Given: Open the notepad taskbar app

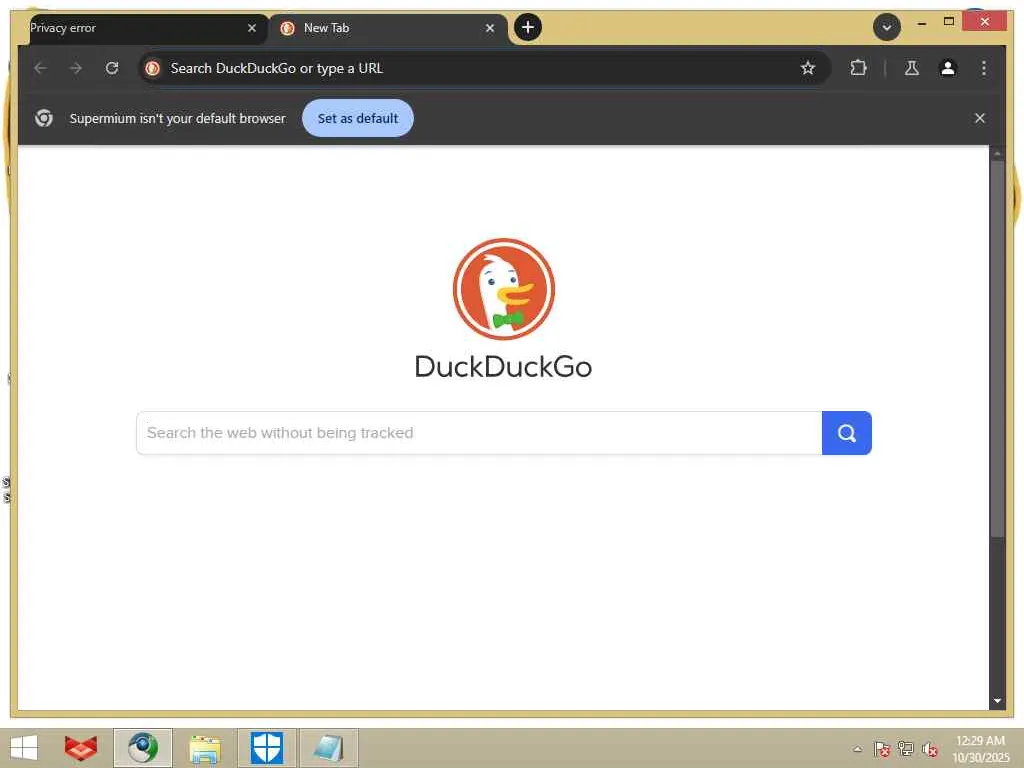Looking at the screenshot, I should [328, 748].
